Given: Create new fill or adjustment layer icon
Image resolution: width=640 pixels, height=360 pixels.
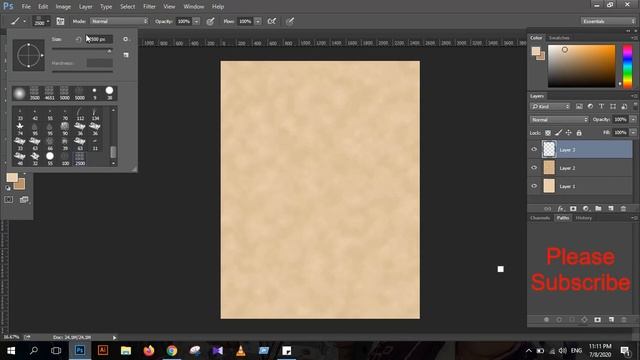Looking at the screenshot, I should pyautogui.click(x=586, y=209).
